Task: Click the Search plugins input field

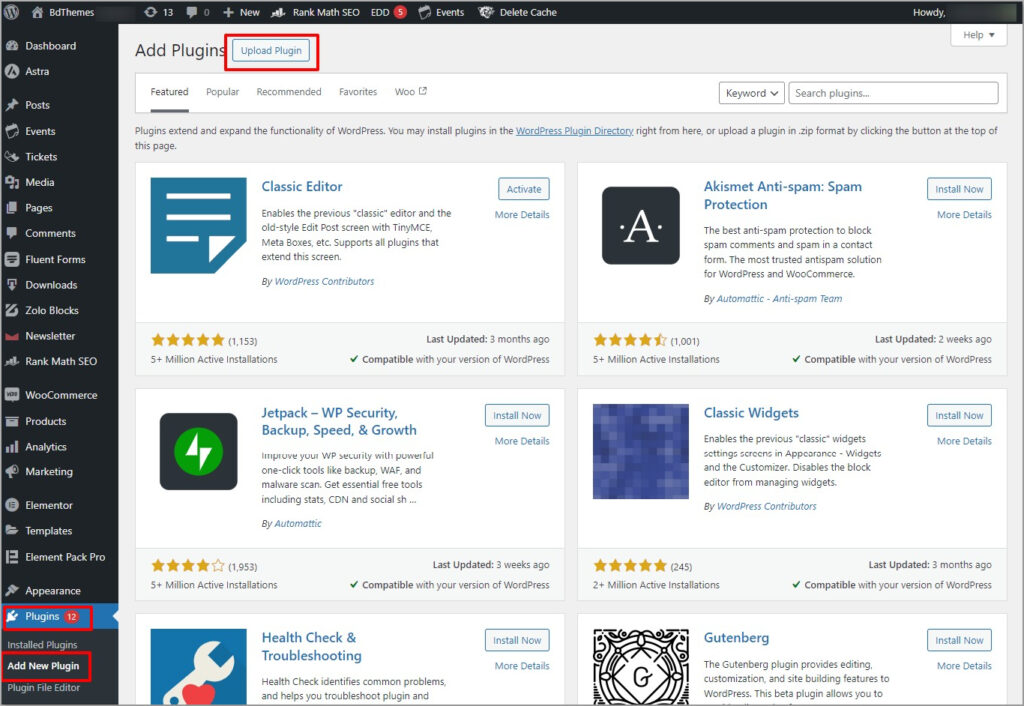Action: click(x=893, y=93)
